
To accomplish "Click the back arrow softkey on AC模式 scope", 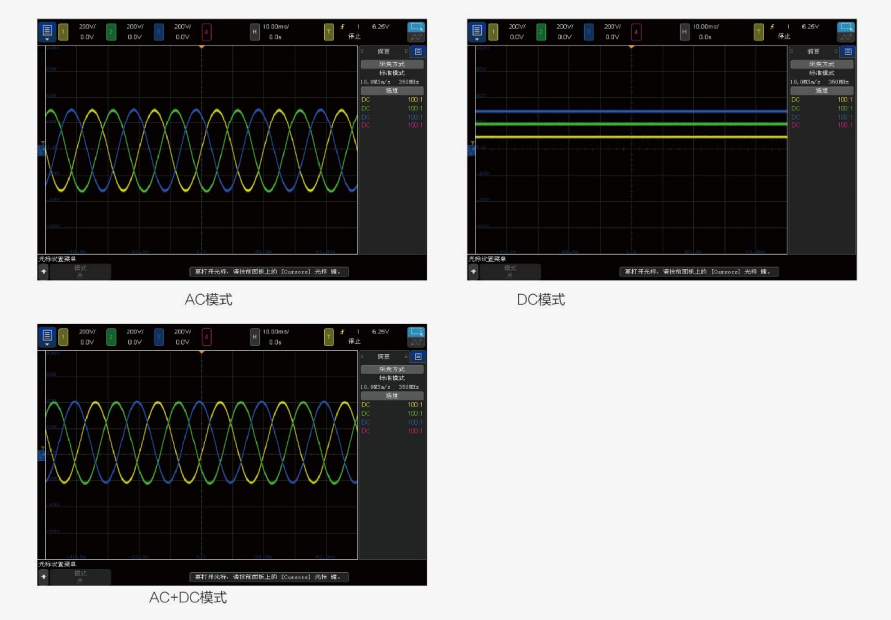I will pyautogui.click(x=44, y=272).
